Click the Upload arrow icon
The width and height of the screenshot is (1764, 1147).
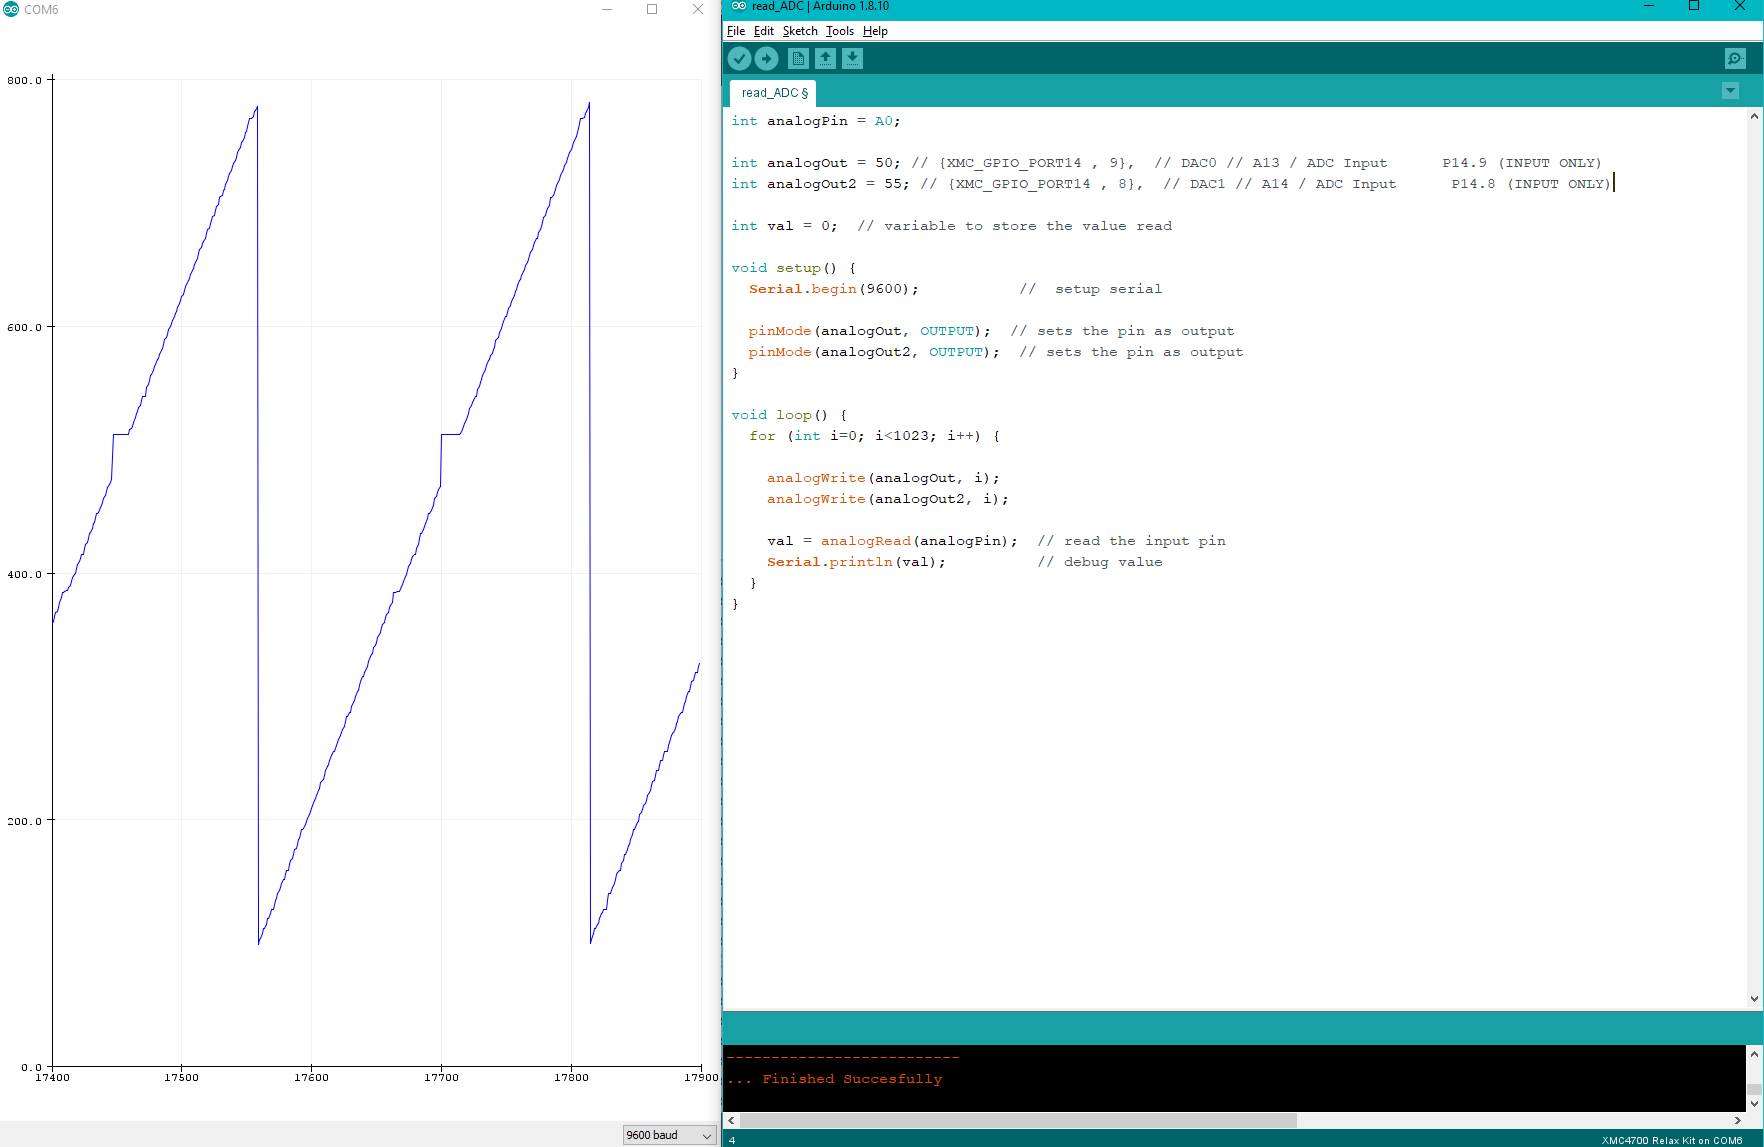click(766, 58)
